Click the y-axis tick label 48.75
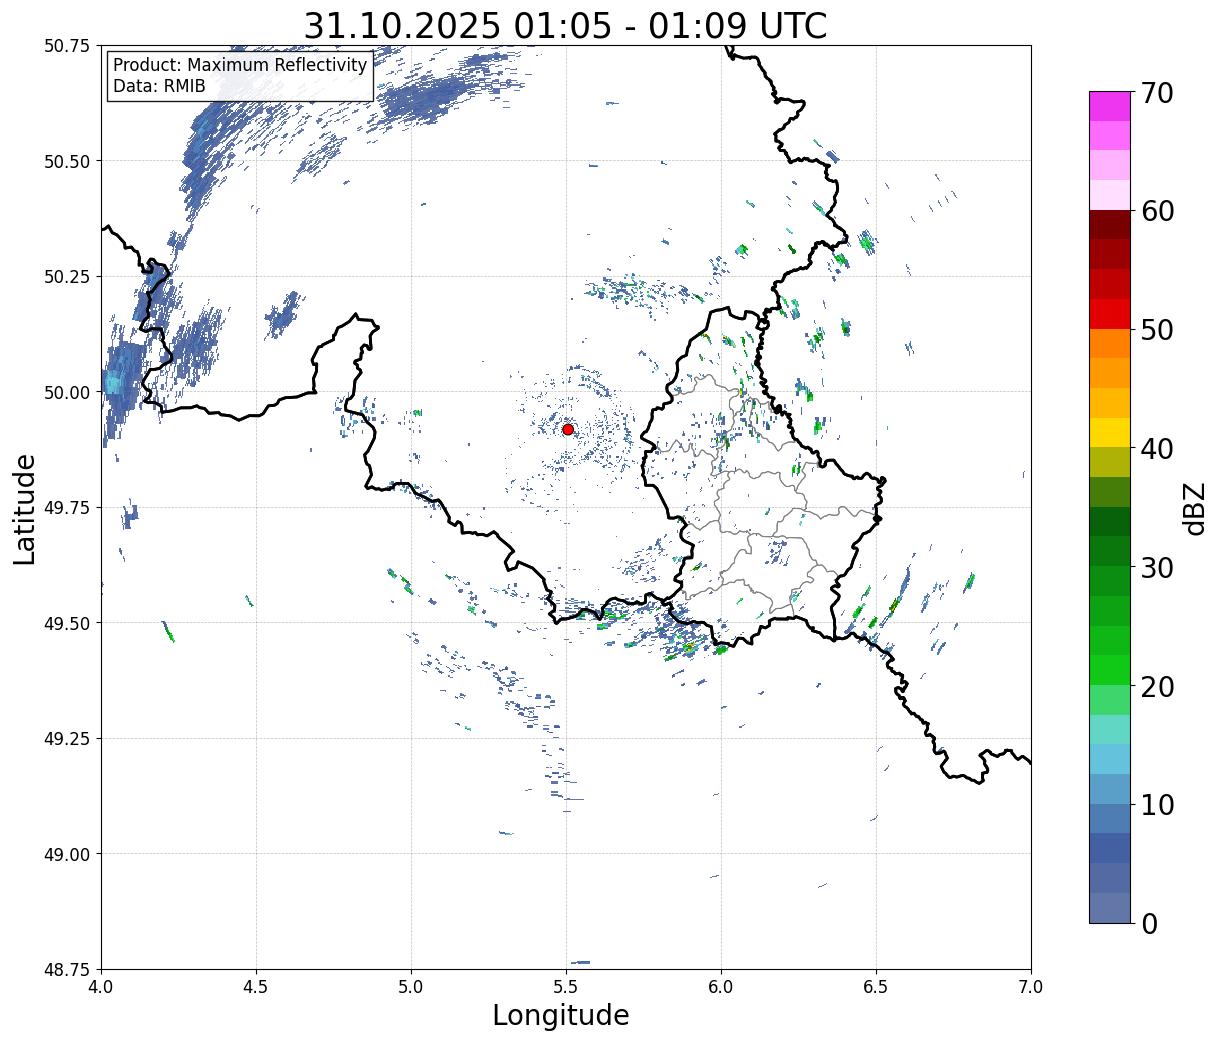The width and height of the screenshot is (1219, 1040). (67, 970)
